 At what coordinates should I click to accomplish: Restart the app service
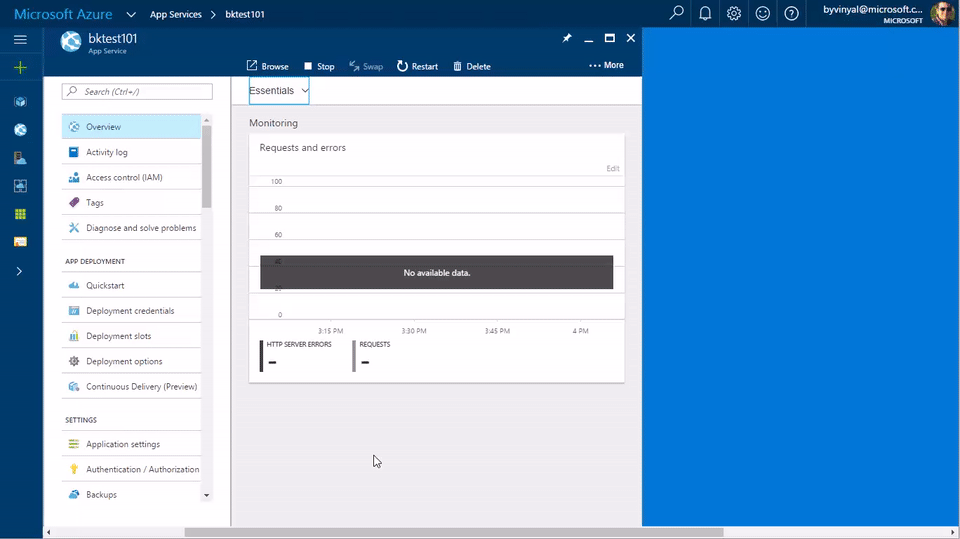pyautogui.click(x=417, y=66)
